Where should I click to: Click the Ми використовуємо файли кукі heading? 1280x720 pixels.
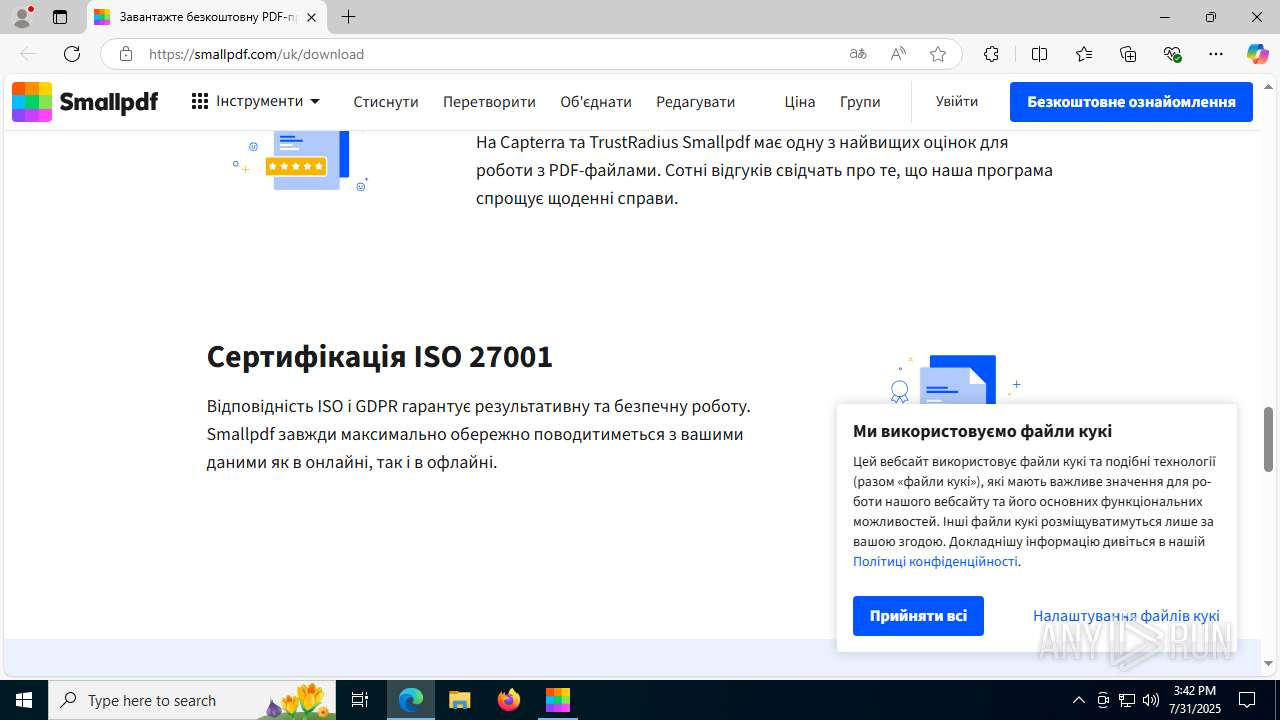(x=982, y=431)
